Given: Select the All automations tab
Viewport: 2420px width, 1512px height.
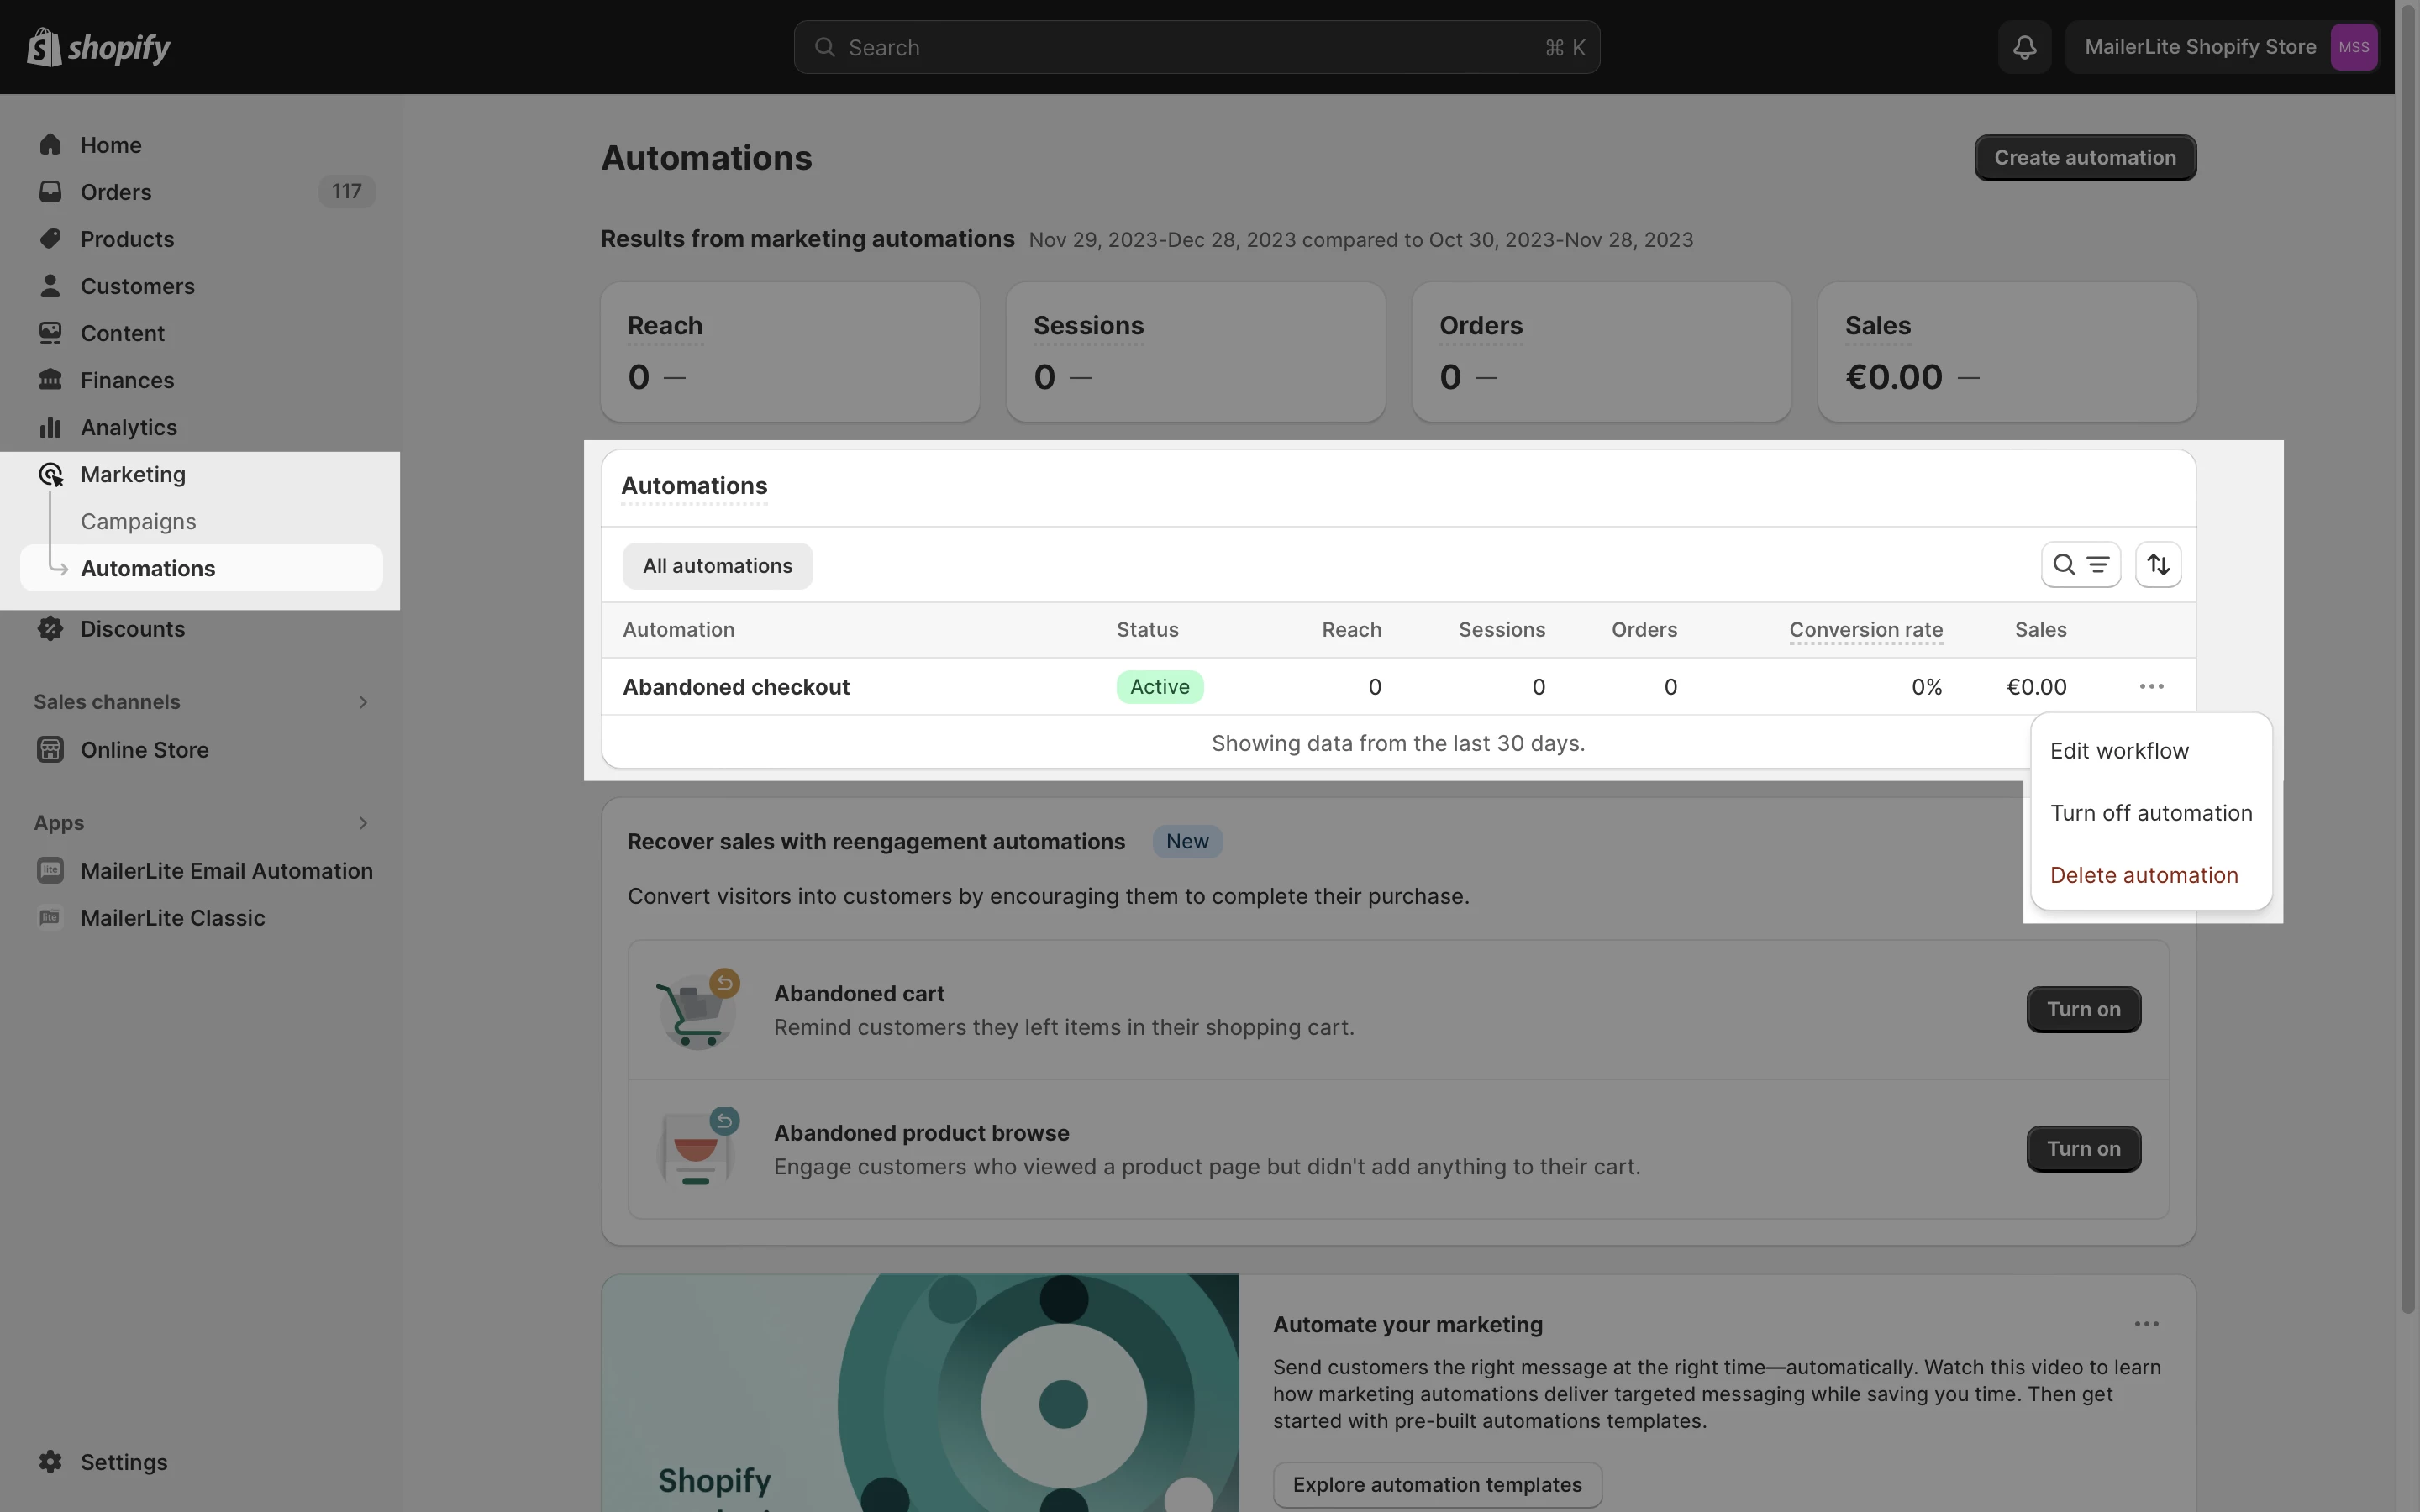Looking at the screenshot, I should click(x=717, y=566).
